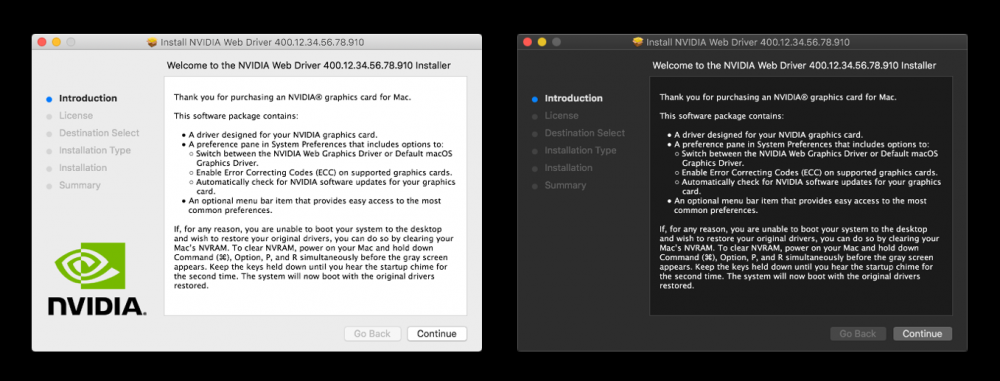Select the Introduction step in the dark window
This screenshot has height=381, width=1000.
(x=573, y=98)
